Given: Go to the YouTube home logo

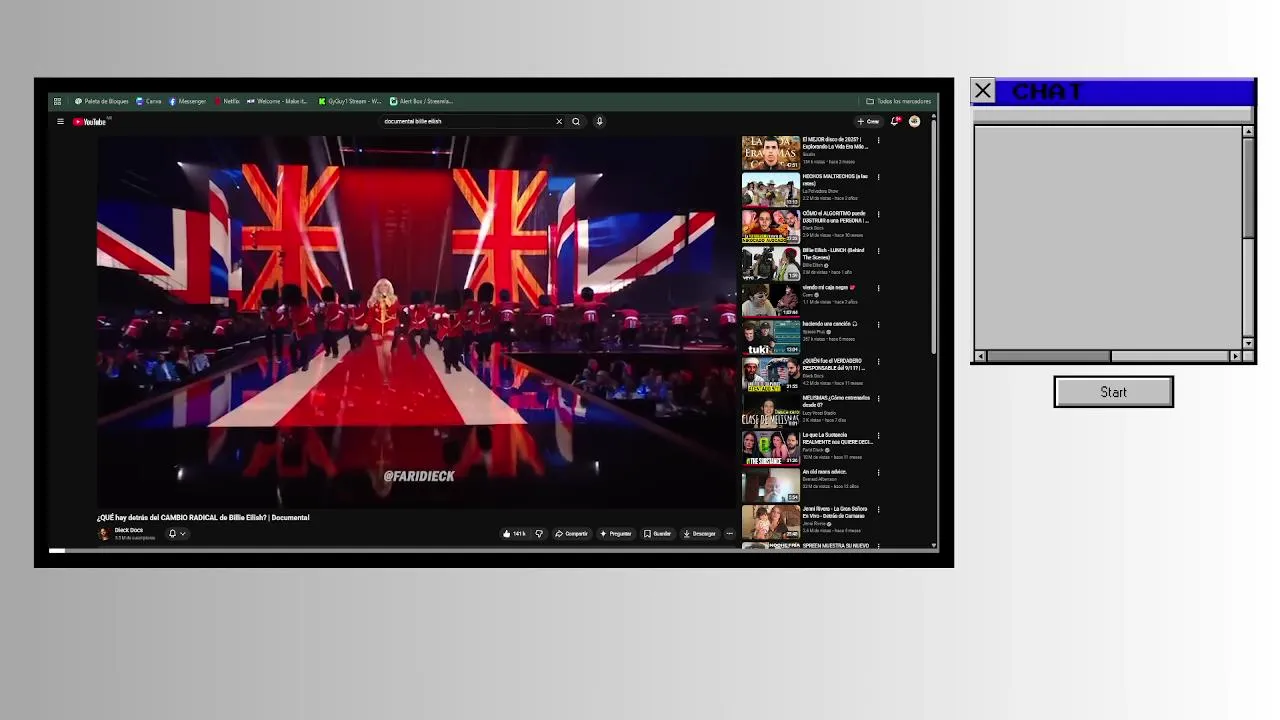Looking at the screenshot, I should point(89,122).
